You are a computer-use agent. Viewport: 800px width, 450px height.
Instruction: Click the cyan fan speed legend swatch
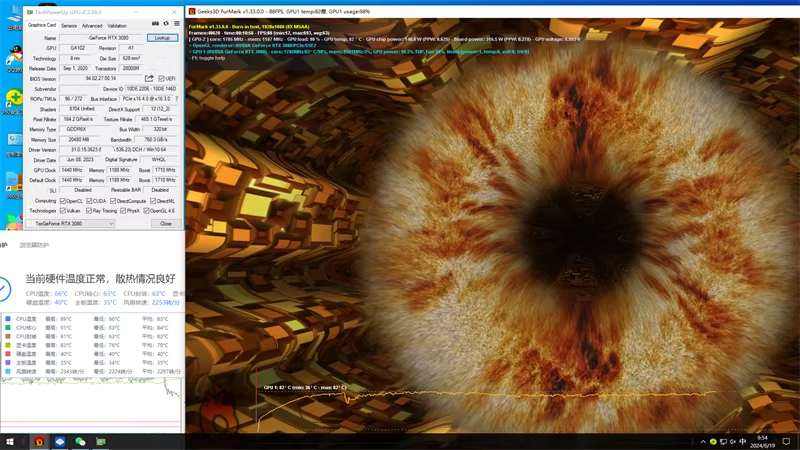(x=8, y=371)
